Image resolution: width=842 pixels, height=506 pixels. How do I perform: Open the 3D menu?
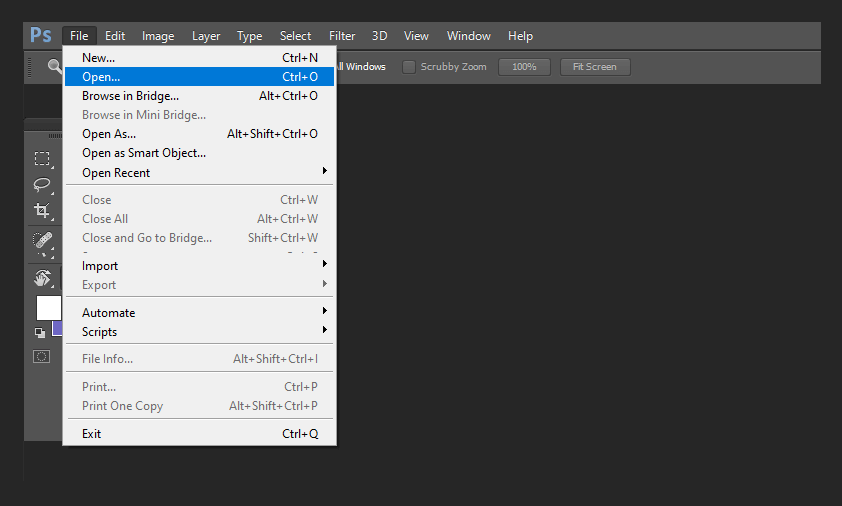coord(380,36)
